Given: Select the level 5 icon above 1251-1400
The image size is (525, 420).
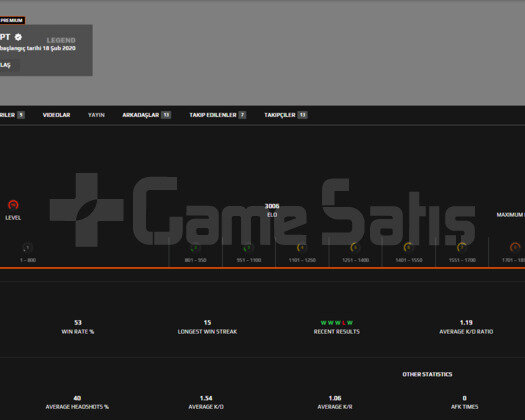Looking at the screenshot, I should point(355,248).
